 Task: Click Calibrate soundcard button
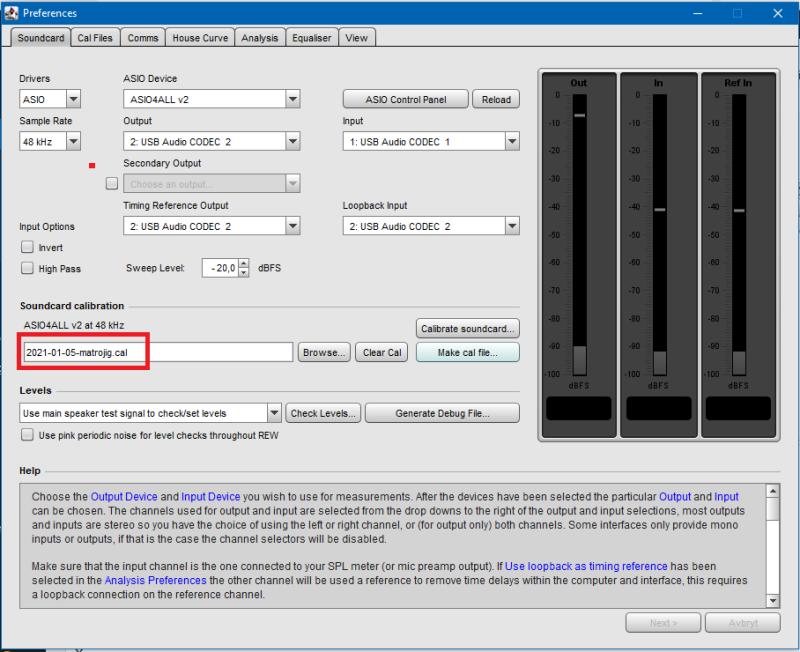tap(468, 329)
